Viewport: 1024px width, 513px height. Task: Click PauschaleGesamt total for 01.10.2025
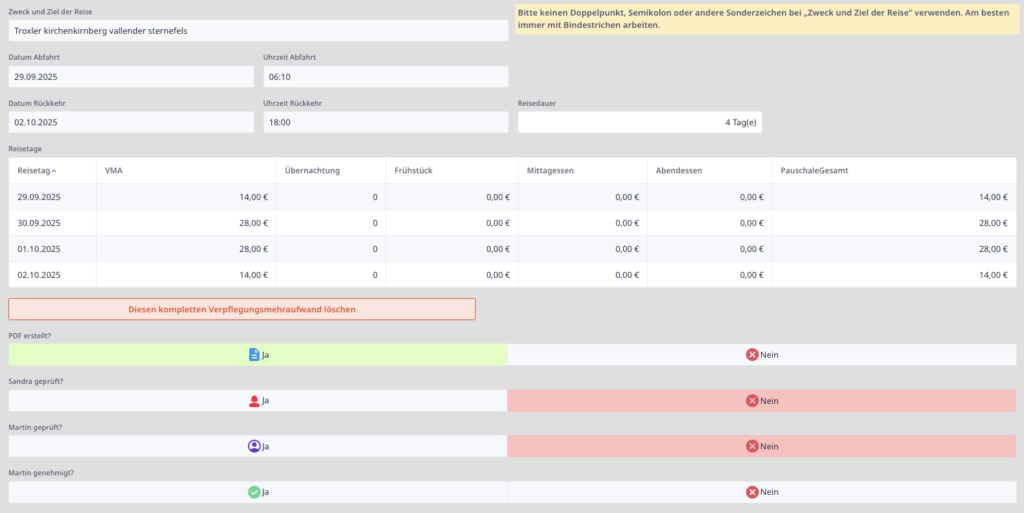click(x=893, y=249)
